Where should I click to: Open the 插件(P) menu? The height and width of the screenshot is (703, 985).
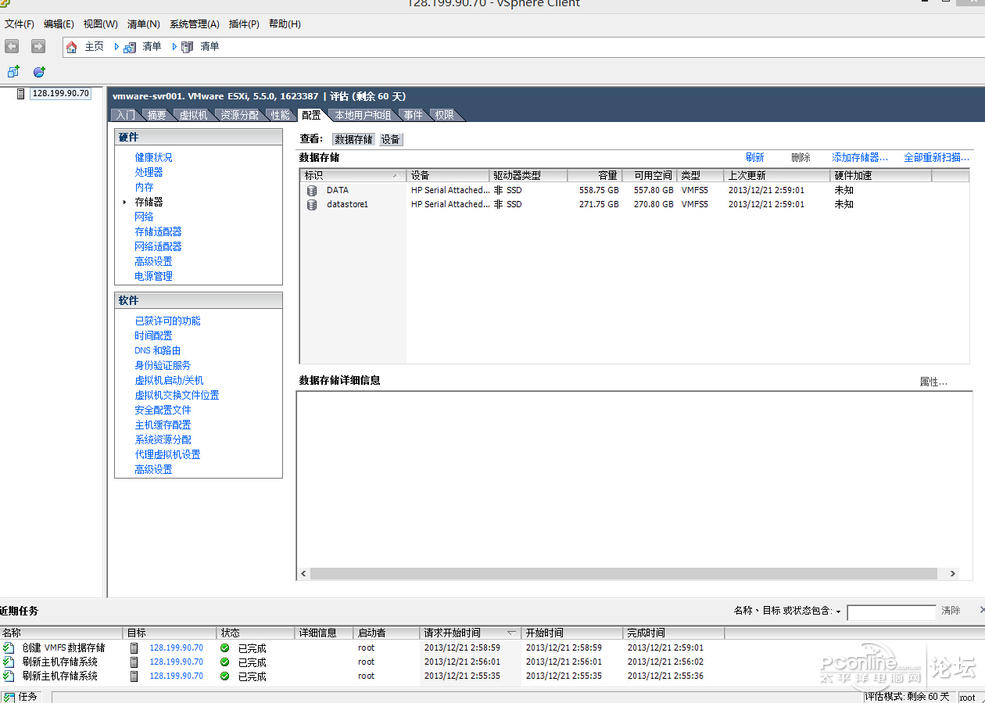244,24
